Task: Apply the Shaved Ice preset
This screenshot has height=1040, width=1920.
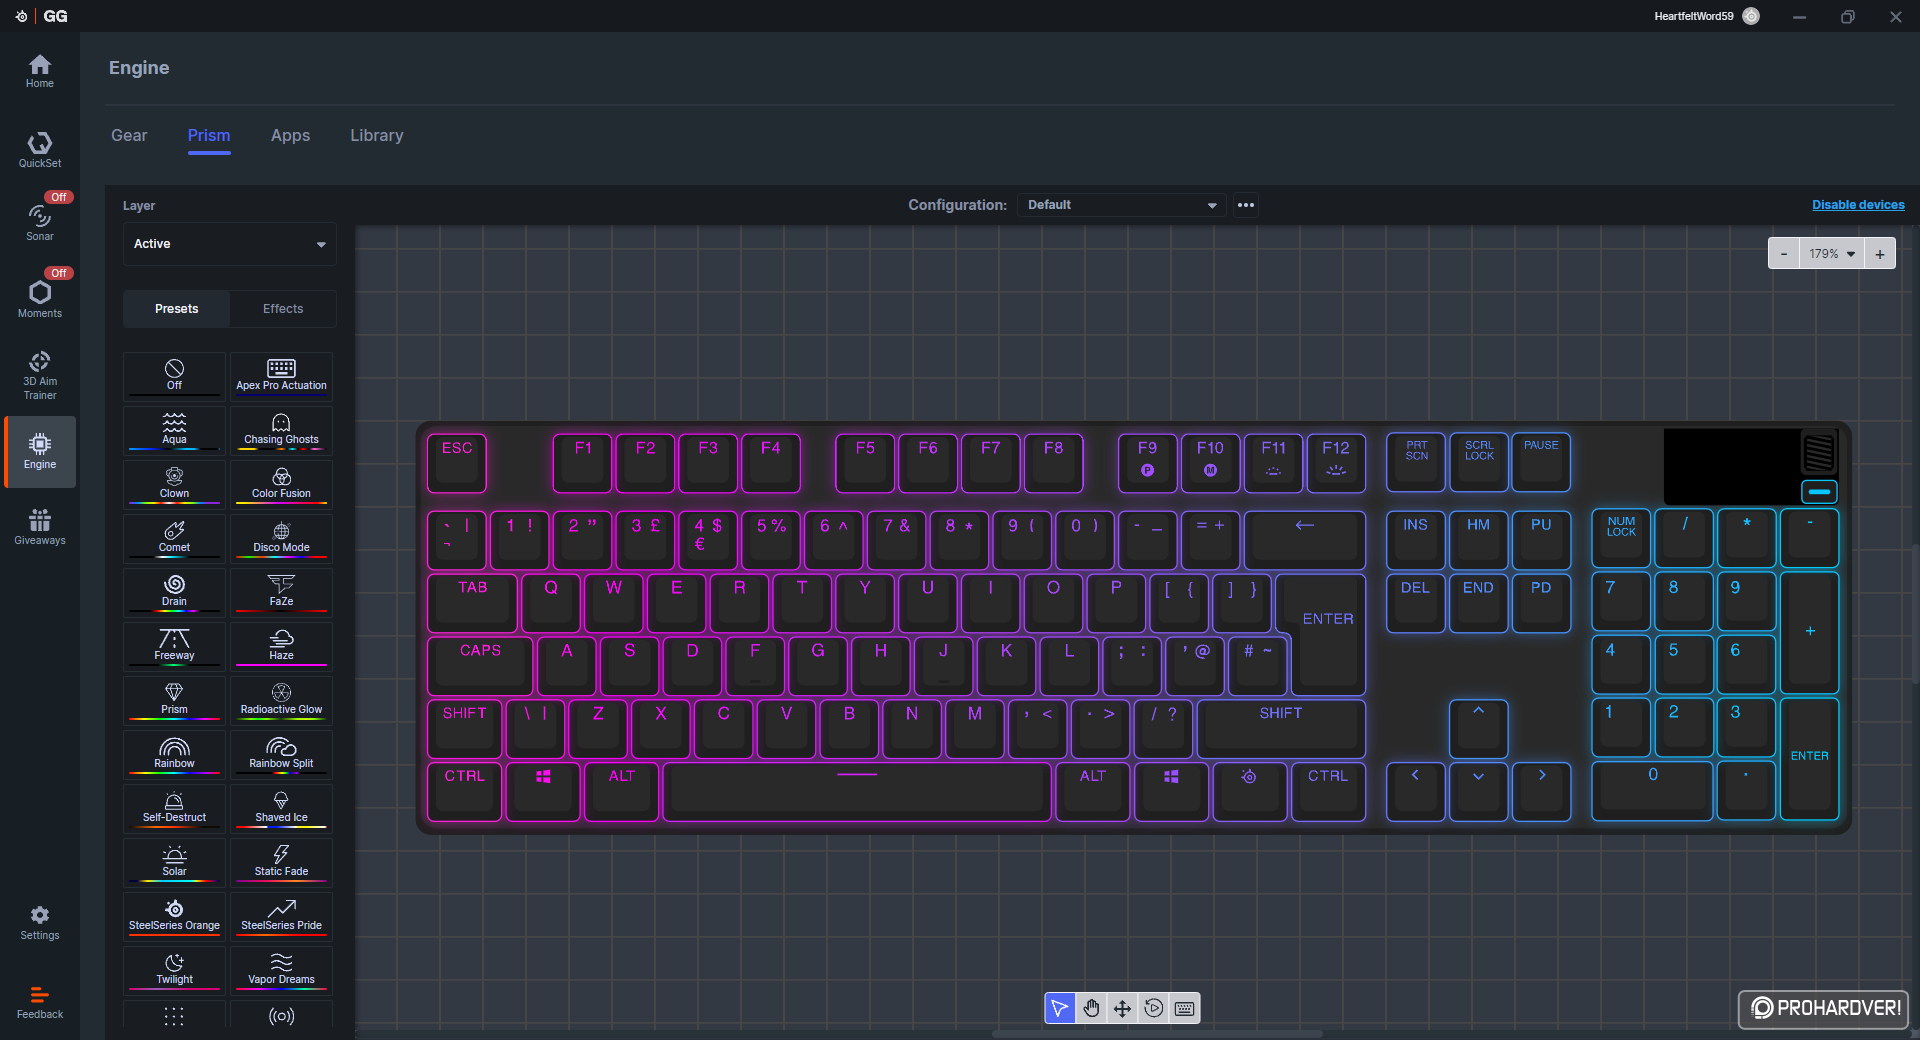Action: coord(281,808)
